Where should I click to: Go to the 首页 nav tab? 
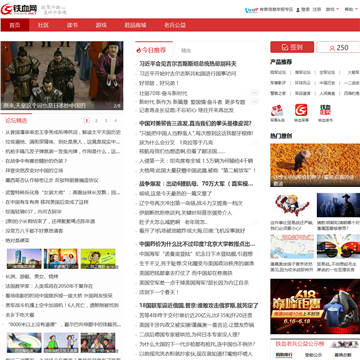pyautogui.click(x=15, y=25)
